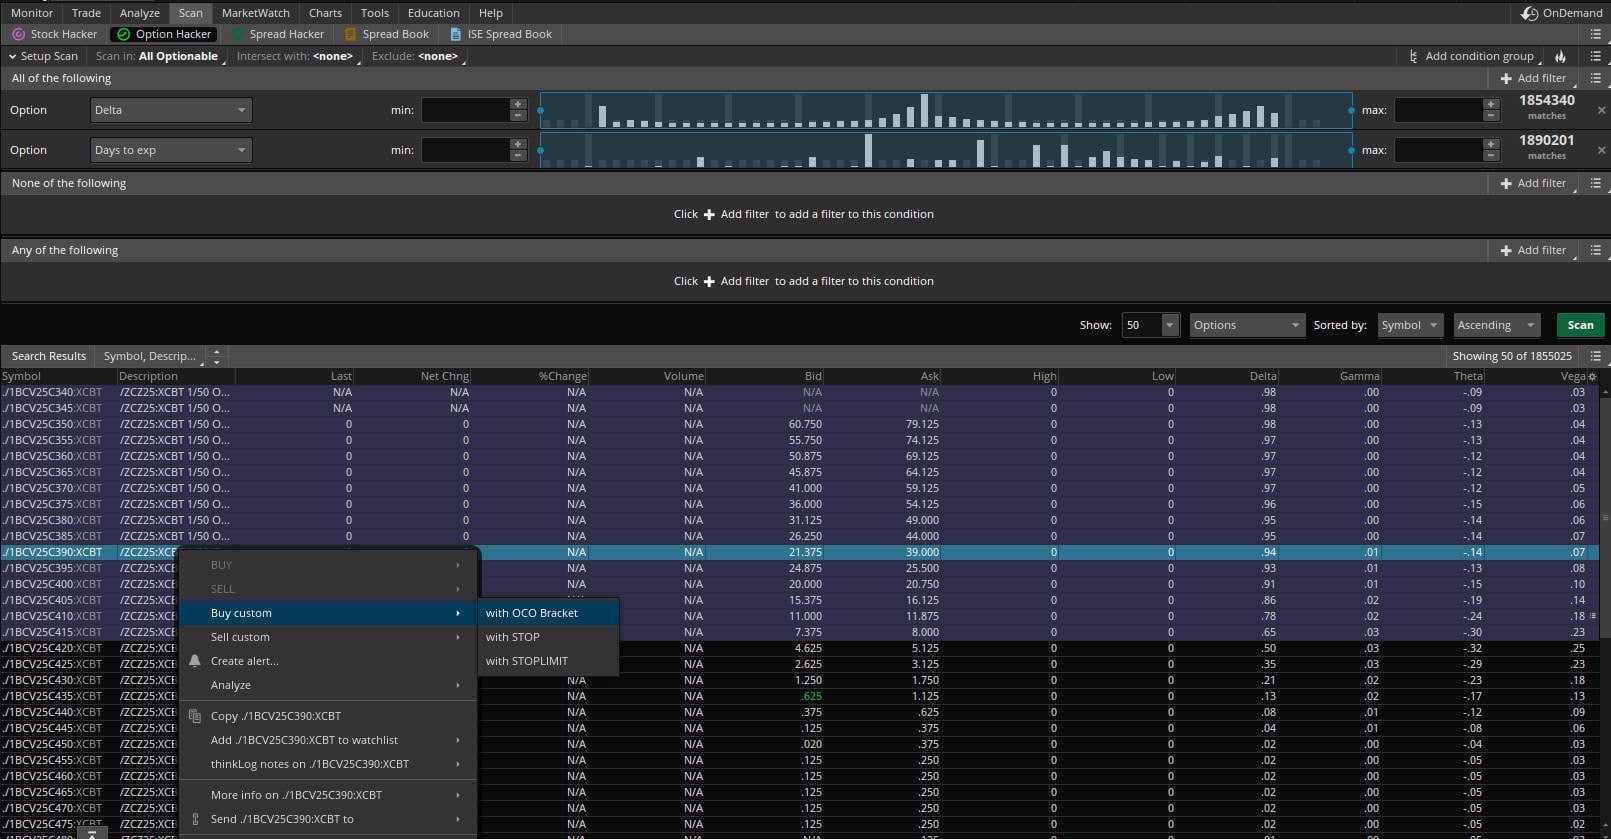Click the Add condition group tree icon

pos(1413,56)
